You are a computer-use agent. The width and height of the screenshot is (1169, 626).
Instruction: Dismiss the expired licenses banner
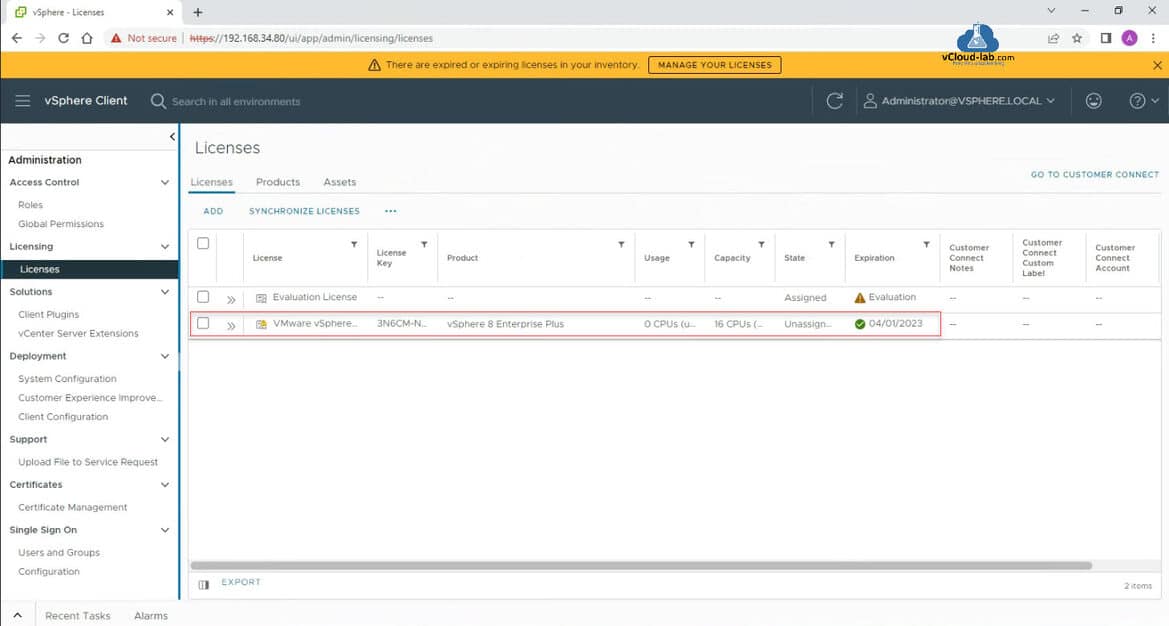1157,66
